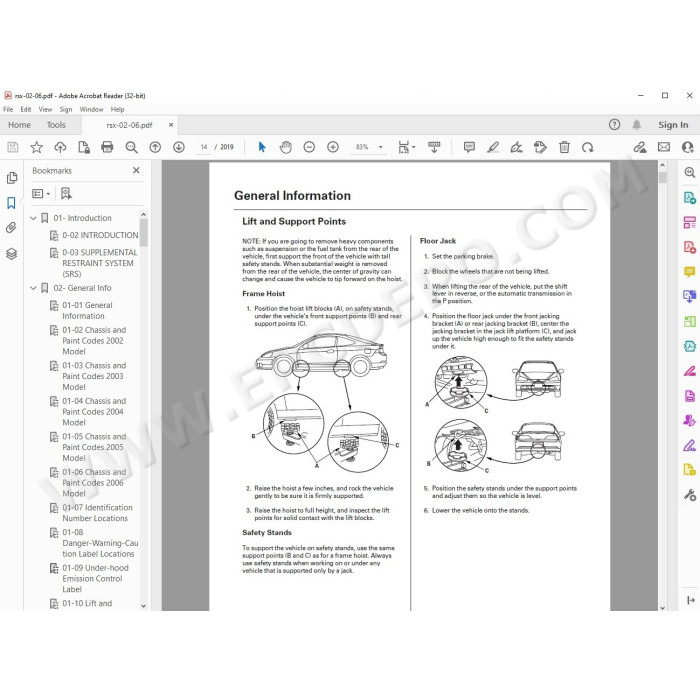Collapse the 02- General Info bookmark
The height and width of the screenshot is (700, 700).
[x=33, y=288]
